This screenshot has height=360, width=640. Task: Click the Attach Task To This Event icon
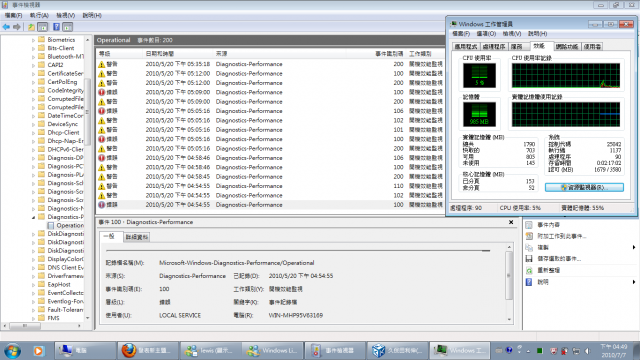click(x=529, y=236)
